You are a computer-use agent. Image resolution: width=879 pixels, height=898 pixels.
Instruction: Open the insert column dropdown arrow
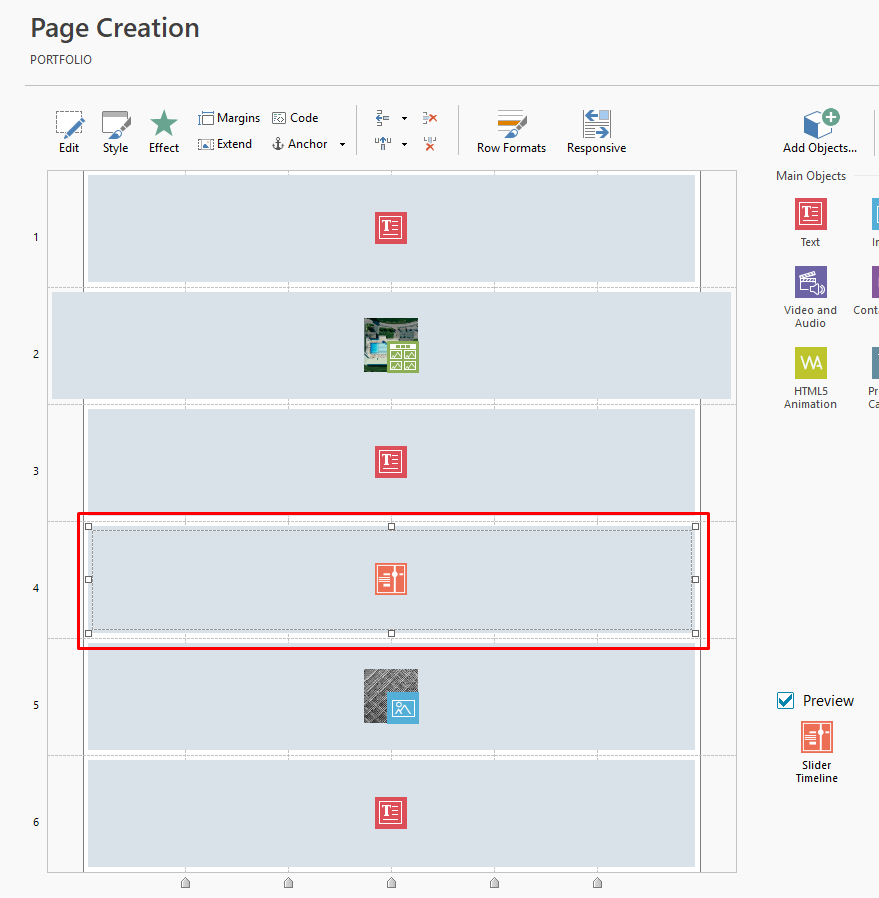pos(404,118)
